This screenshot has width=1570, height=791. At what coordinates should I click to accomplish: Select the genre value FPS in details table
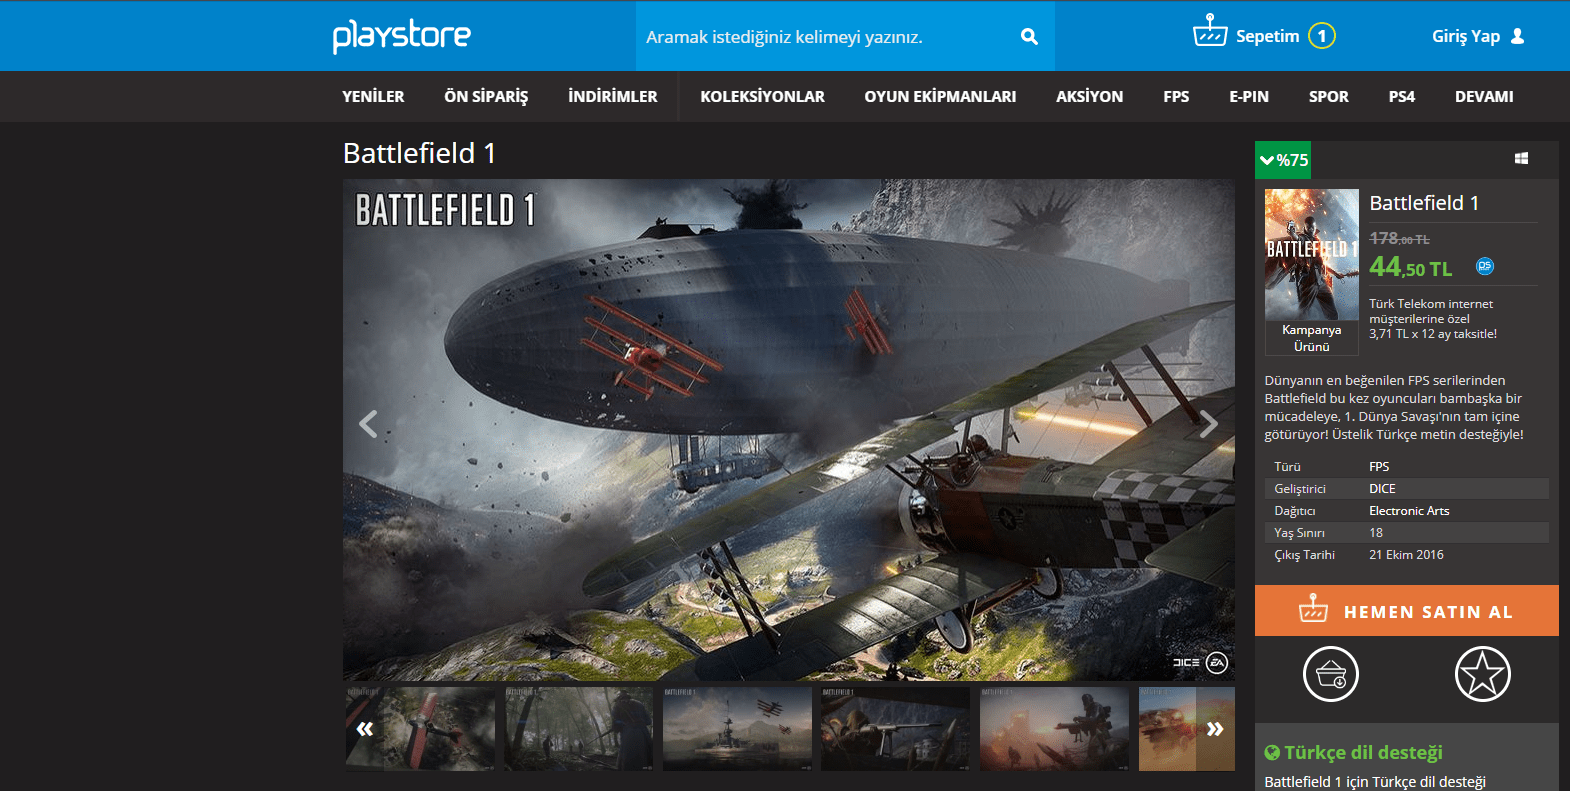[1379, 467]
